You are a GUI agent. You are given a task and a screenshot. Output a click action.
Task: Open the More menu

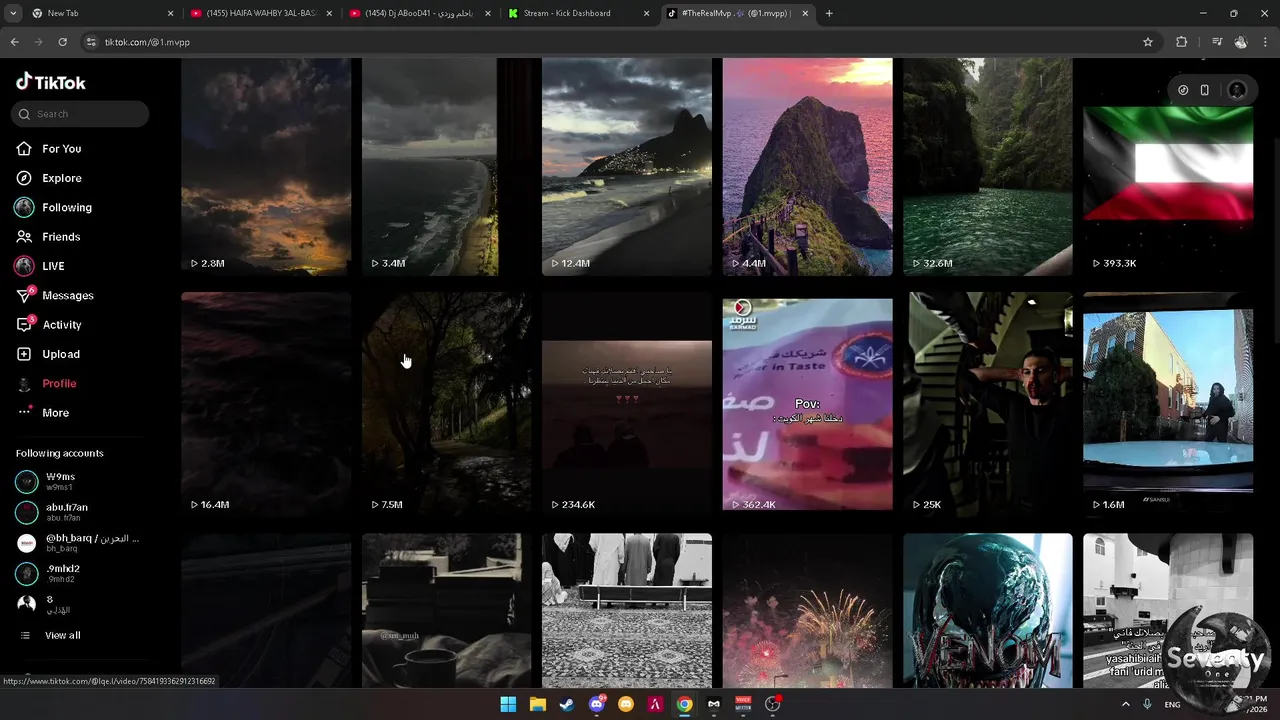click(55, 413)
